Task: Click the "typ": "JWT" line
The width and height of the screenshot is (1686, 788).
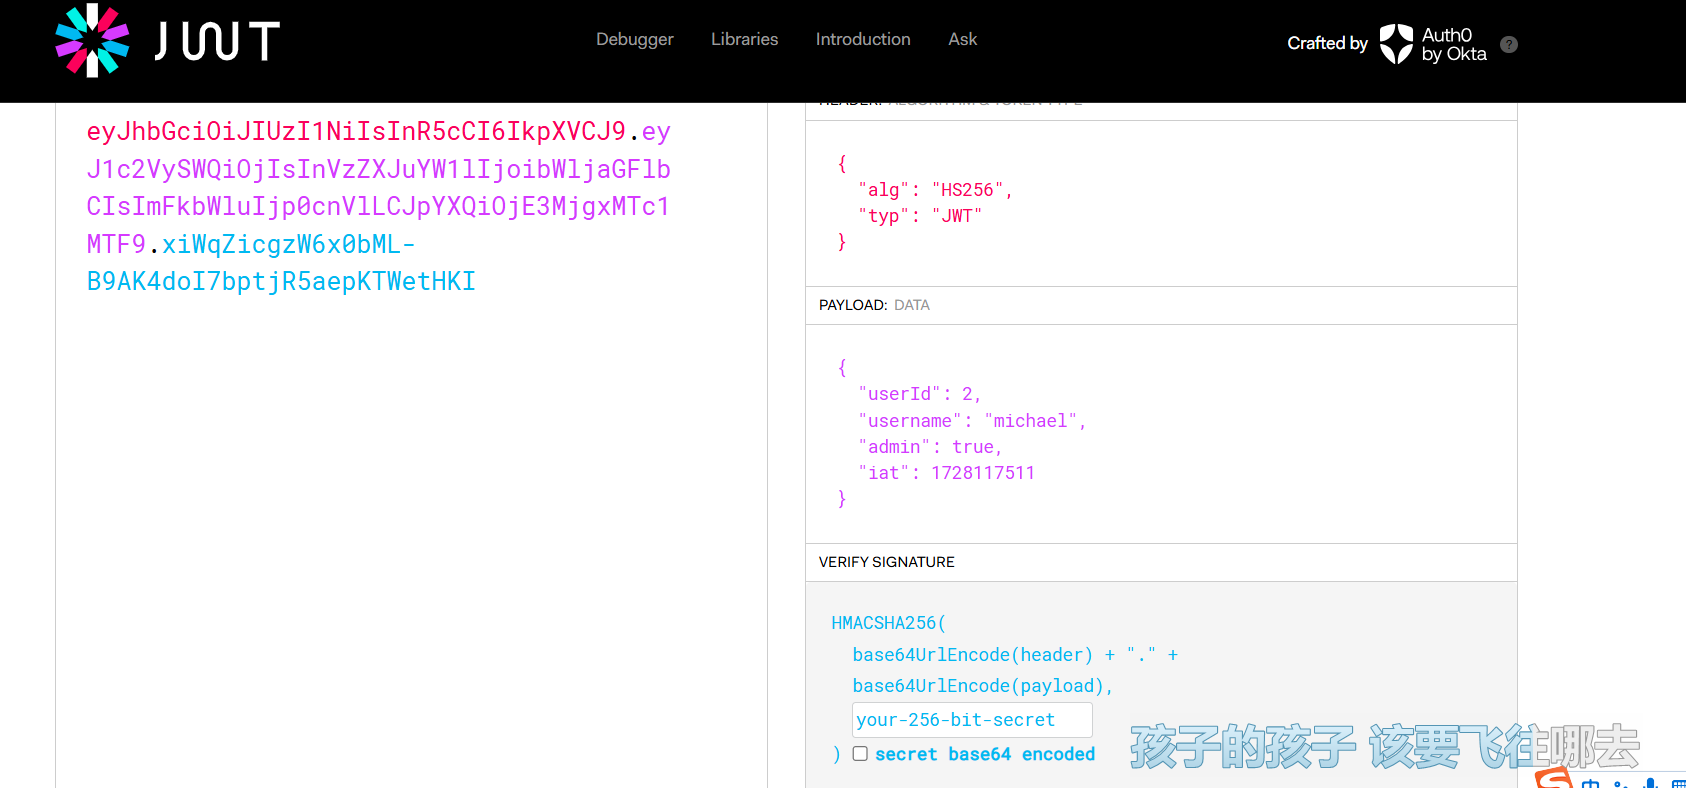Action: 920,216
